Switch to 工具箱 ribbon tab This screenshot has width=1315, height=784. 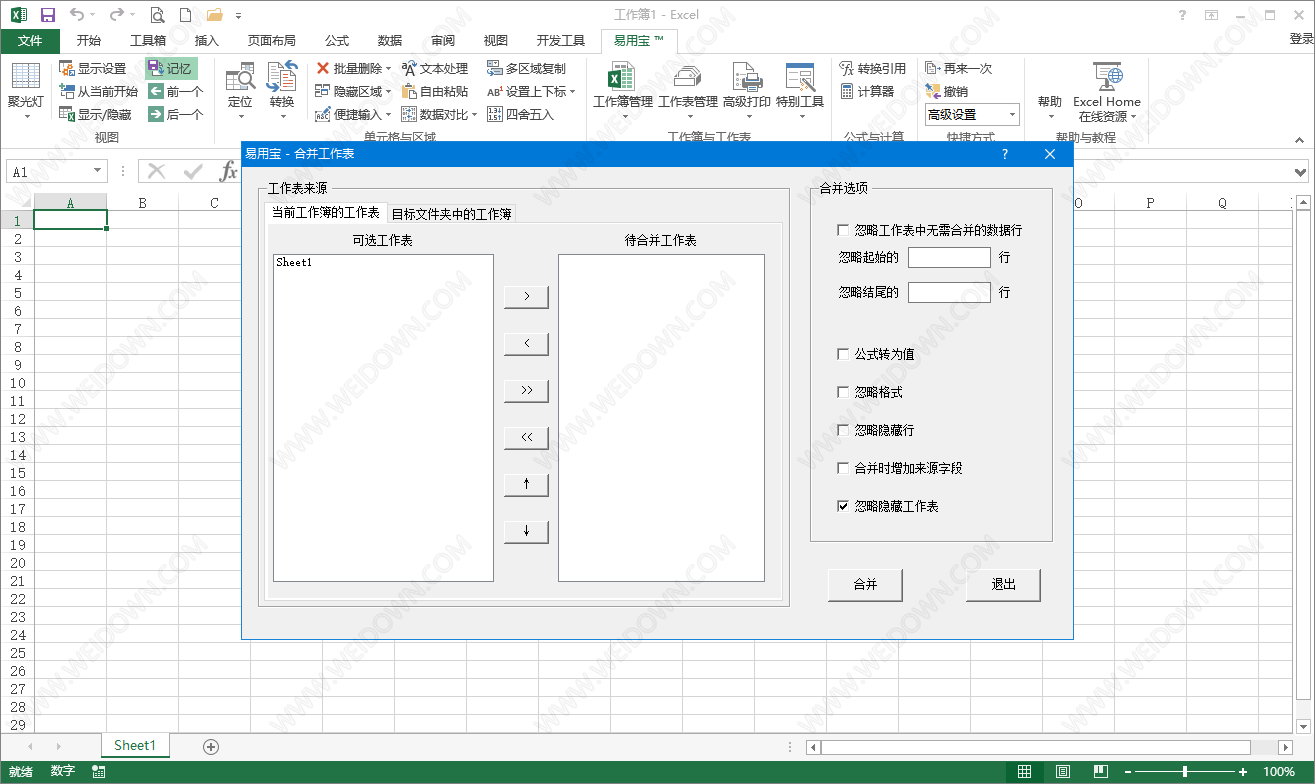(x=148, y=41)
